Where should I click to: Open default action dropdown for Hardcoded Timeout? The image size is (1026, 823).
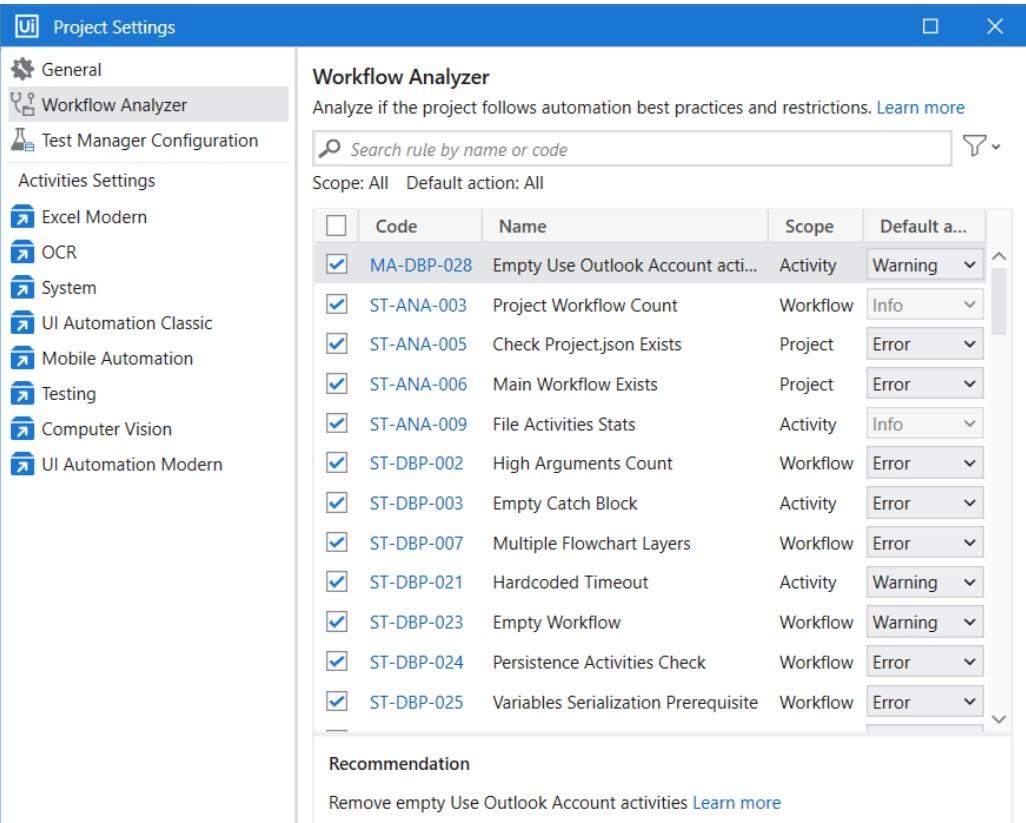[x=925, y=582]
